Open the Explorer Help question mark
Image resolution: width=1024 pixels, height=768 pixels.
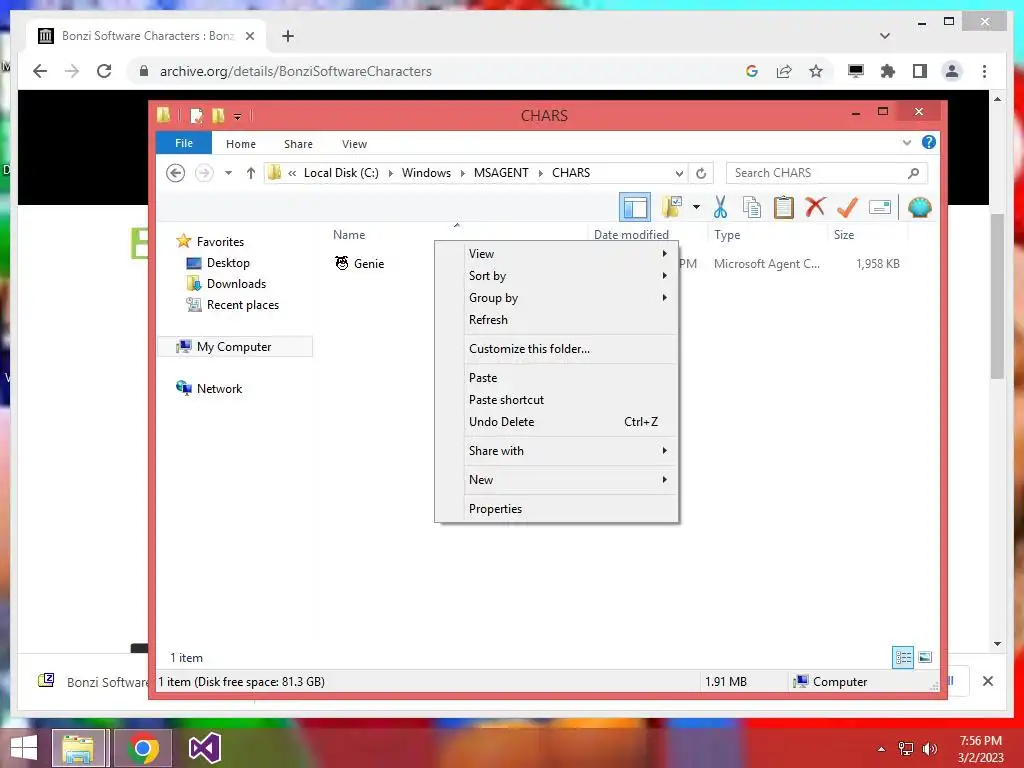928,142
